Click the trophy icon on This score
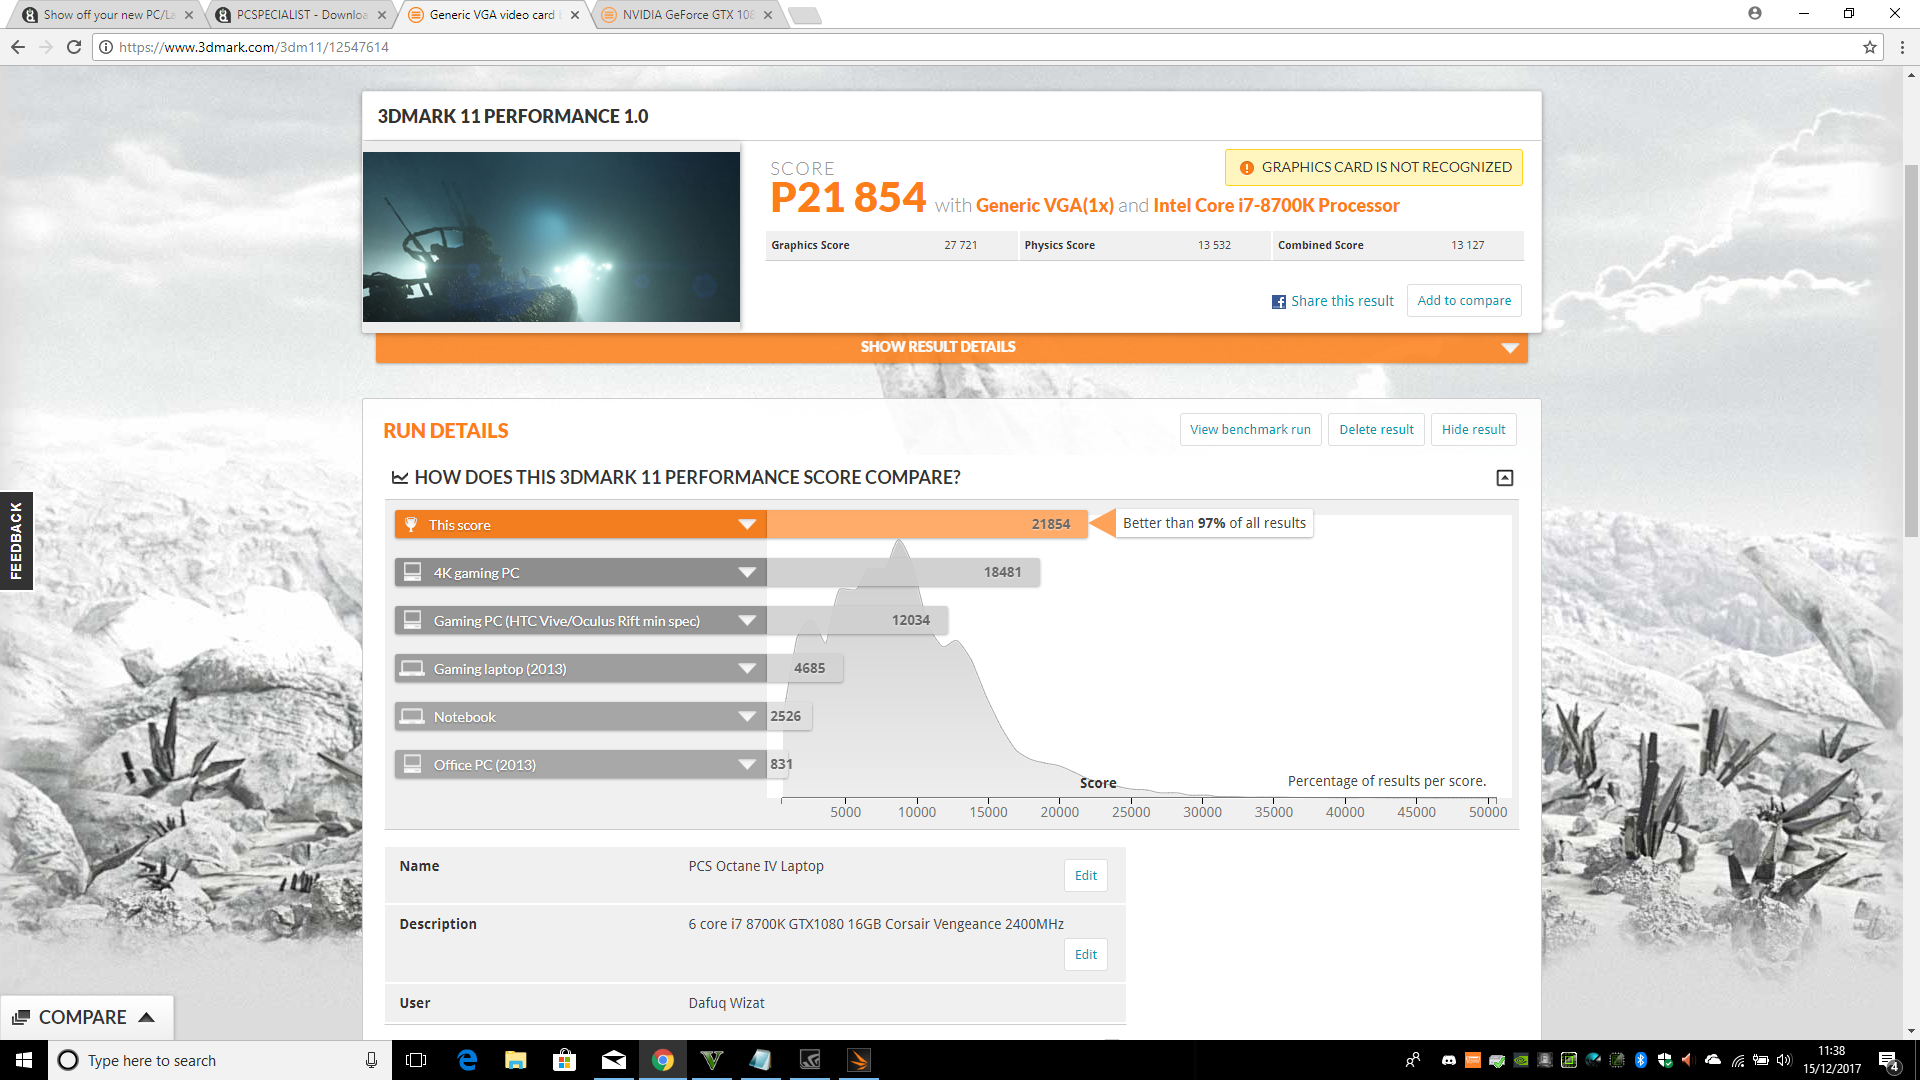The height and width of the screenshot is (1080, 1920). pyautogui.click(x=411, y=524)
